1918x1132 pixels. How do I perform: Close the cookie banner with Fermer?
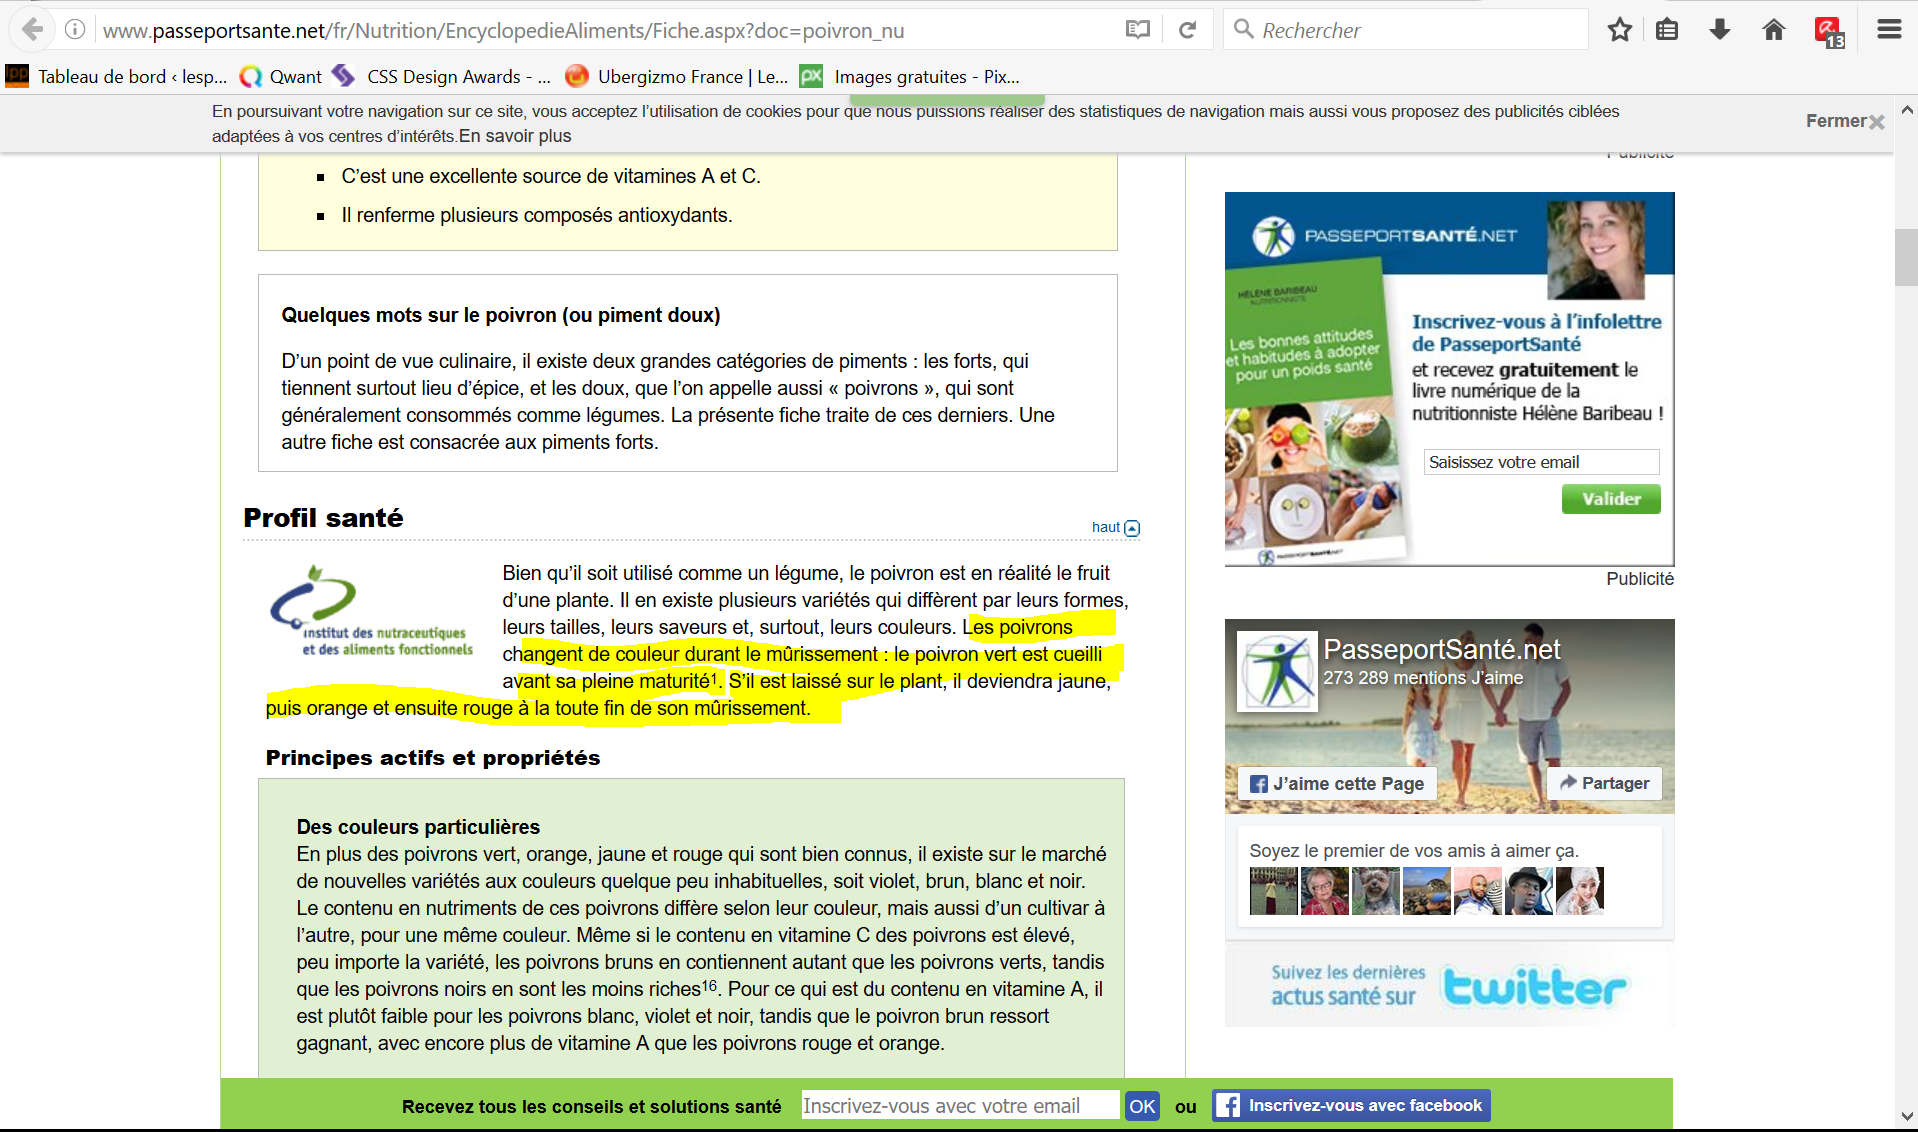coord(1844,121)
